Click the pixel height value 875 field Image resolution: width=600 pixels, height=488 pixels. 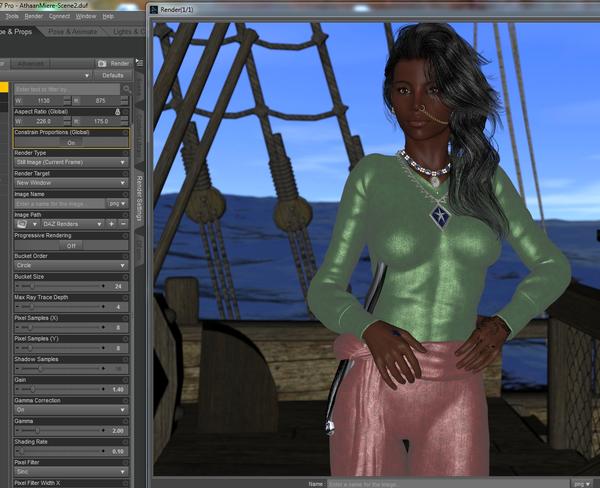pyautogui.click(x=100, y=101)
